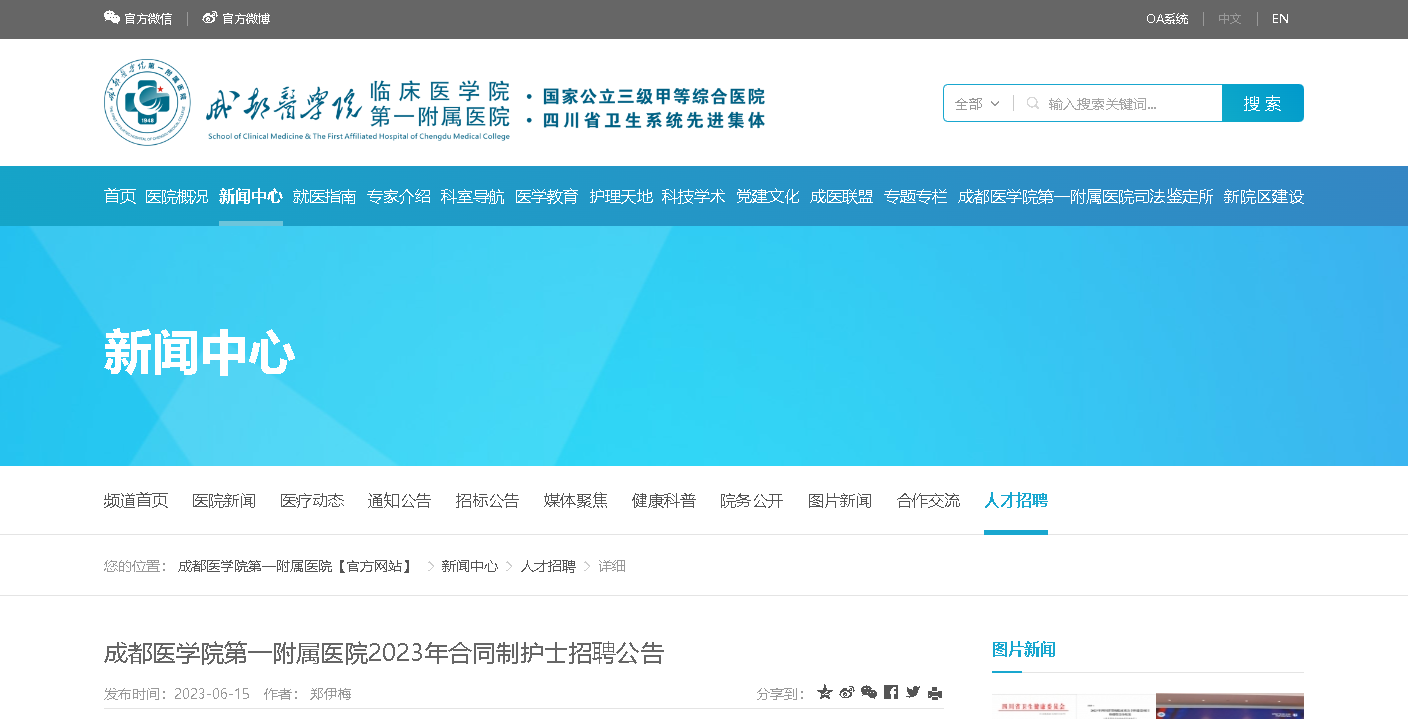Open official WeChat (官方微信) in top bar

coord(138,18)
